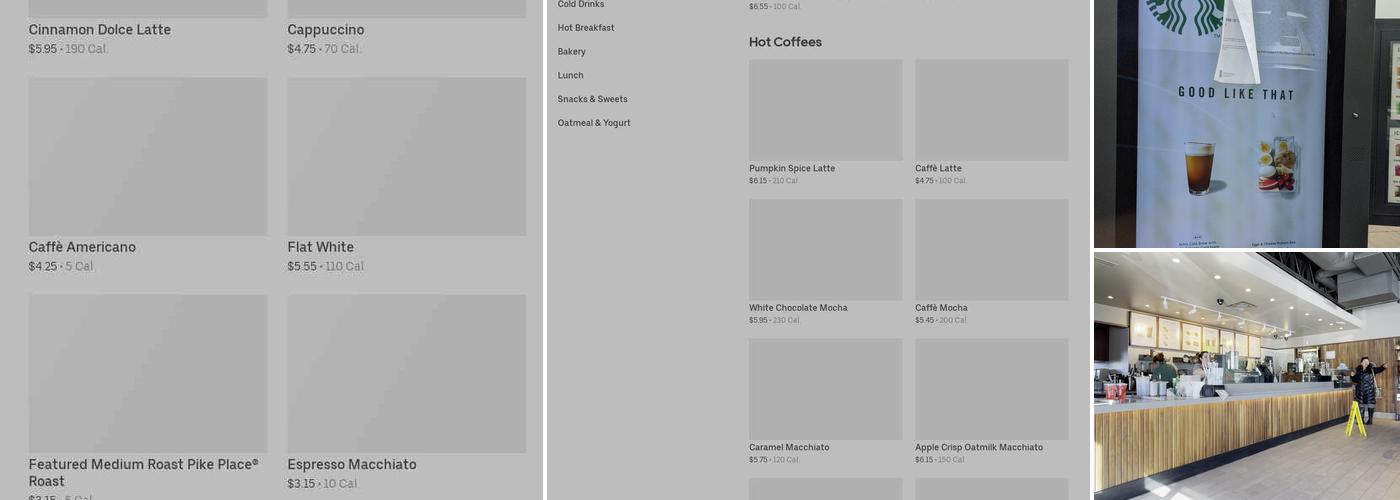The height and width of the screenshot is (500, 1400).
Task: Open Apple Crisp Oatmilk Macchiato image
Action: [992, 389]
